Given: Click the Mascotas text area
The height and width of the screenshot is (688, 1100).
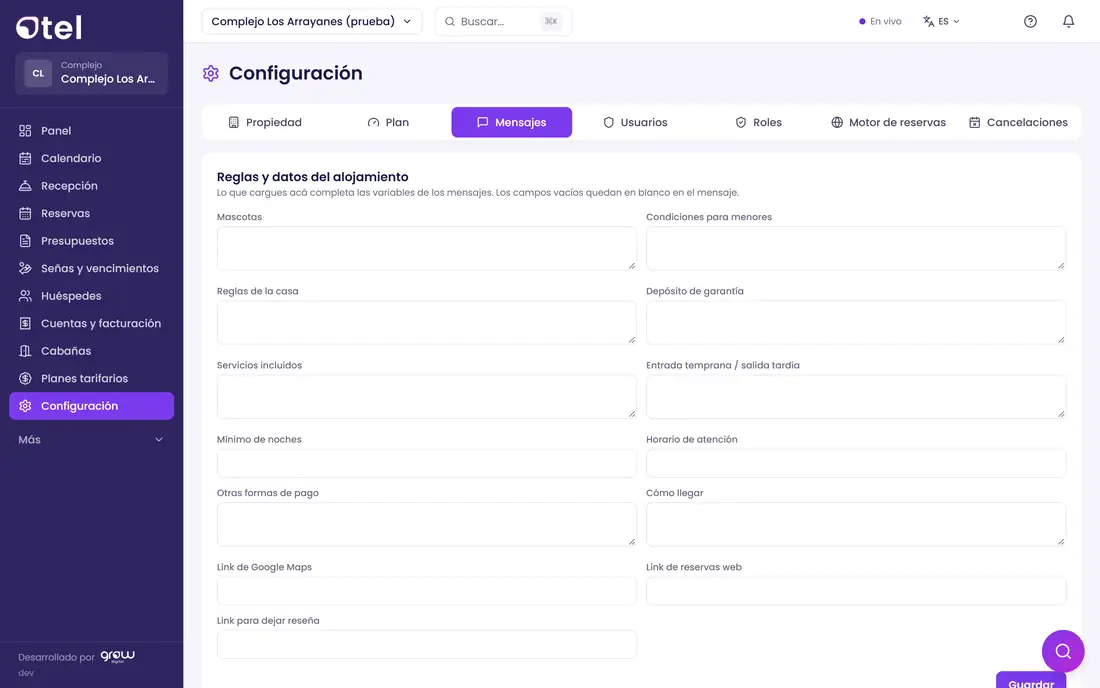Looking at the screenshot, I should 427,248.
